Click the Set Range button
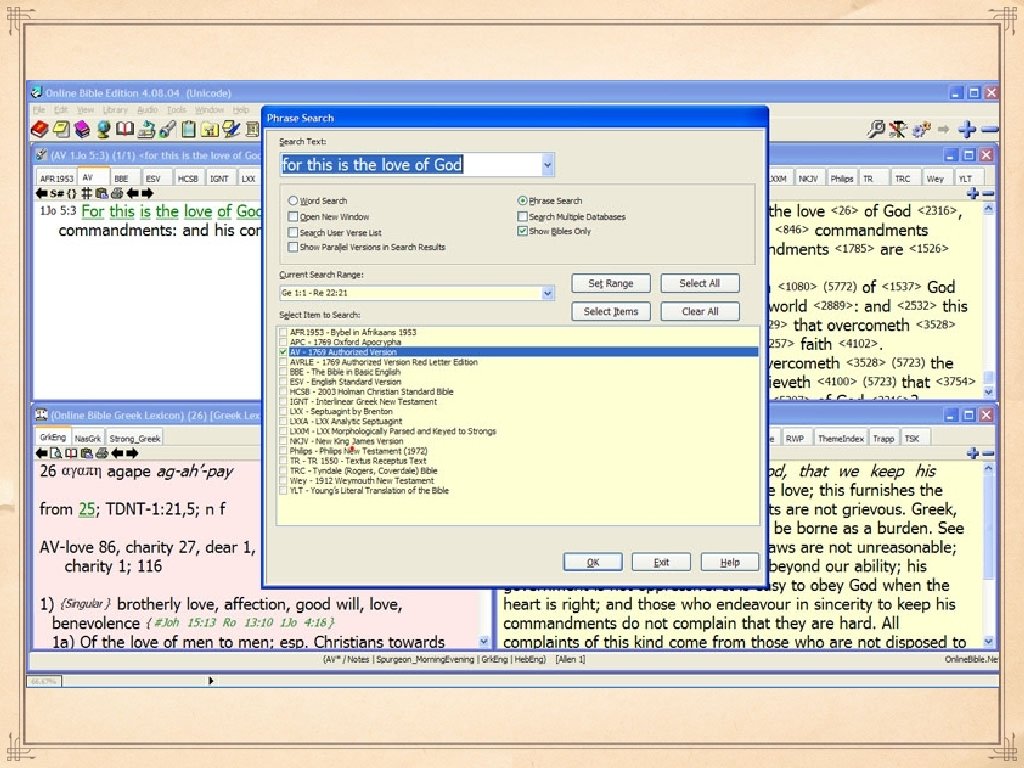Screen dimensions: 1024x768 tap(611, 283)
